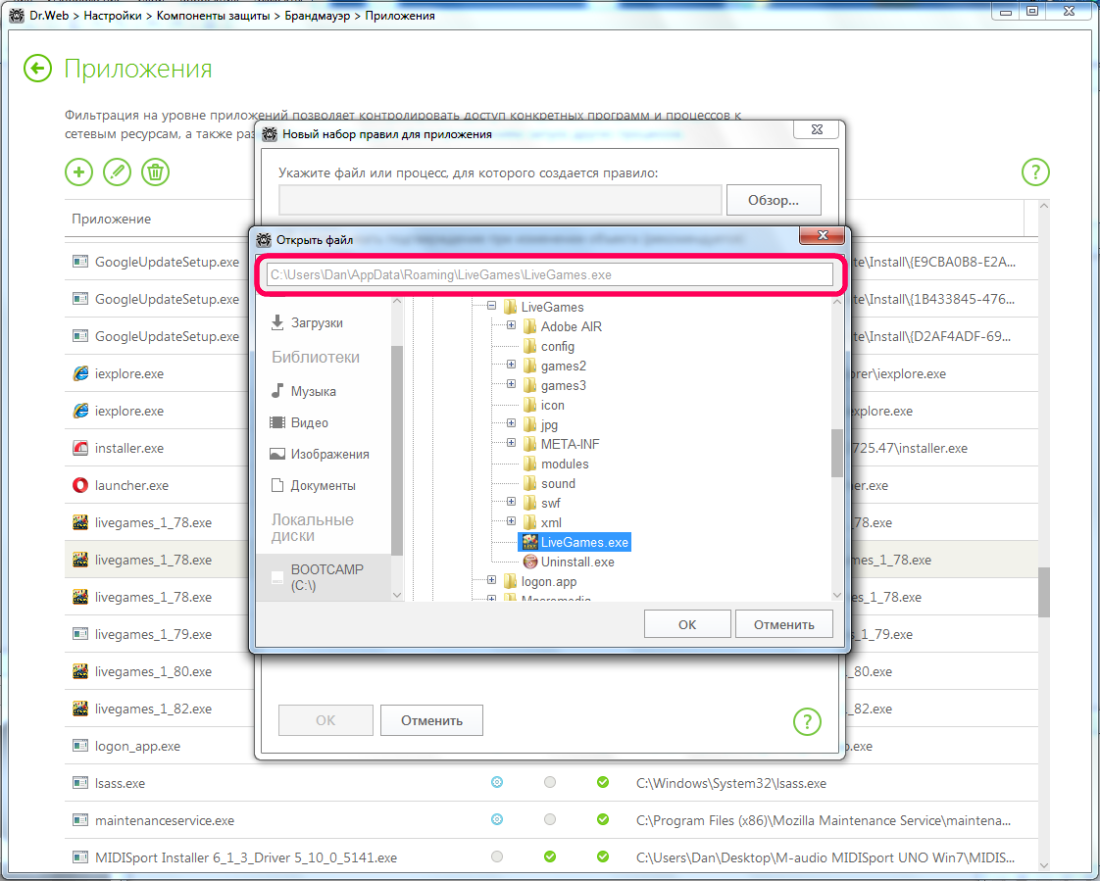Viewport: 1100px width, 881px height.
Task: Click Обзор... browse button
Action: click(x=773, y=200)
